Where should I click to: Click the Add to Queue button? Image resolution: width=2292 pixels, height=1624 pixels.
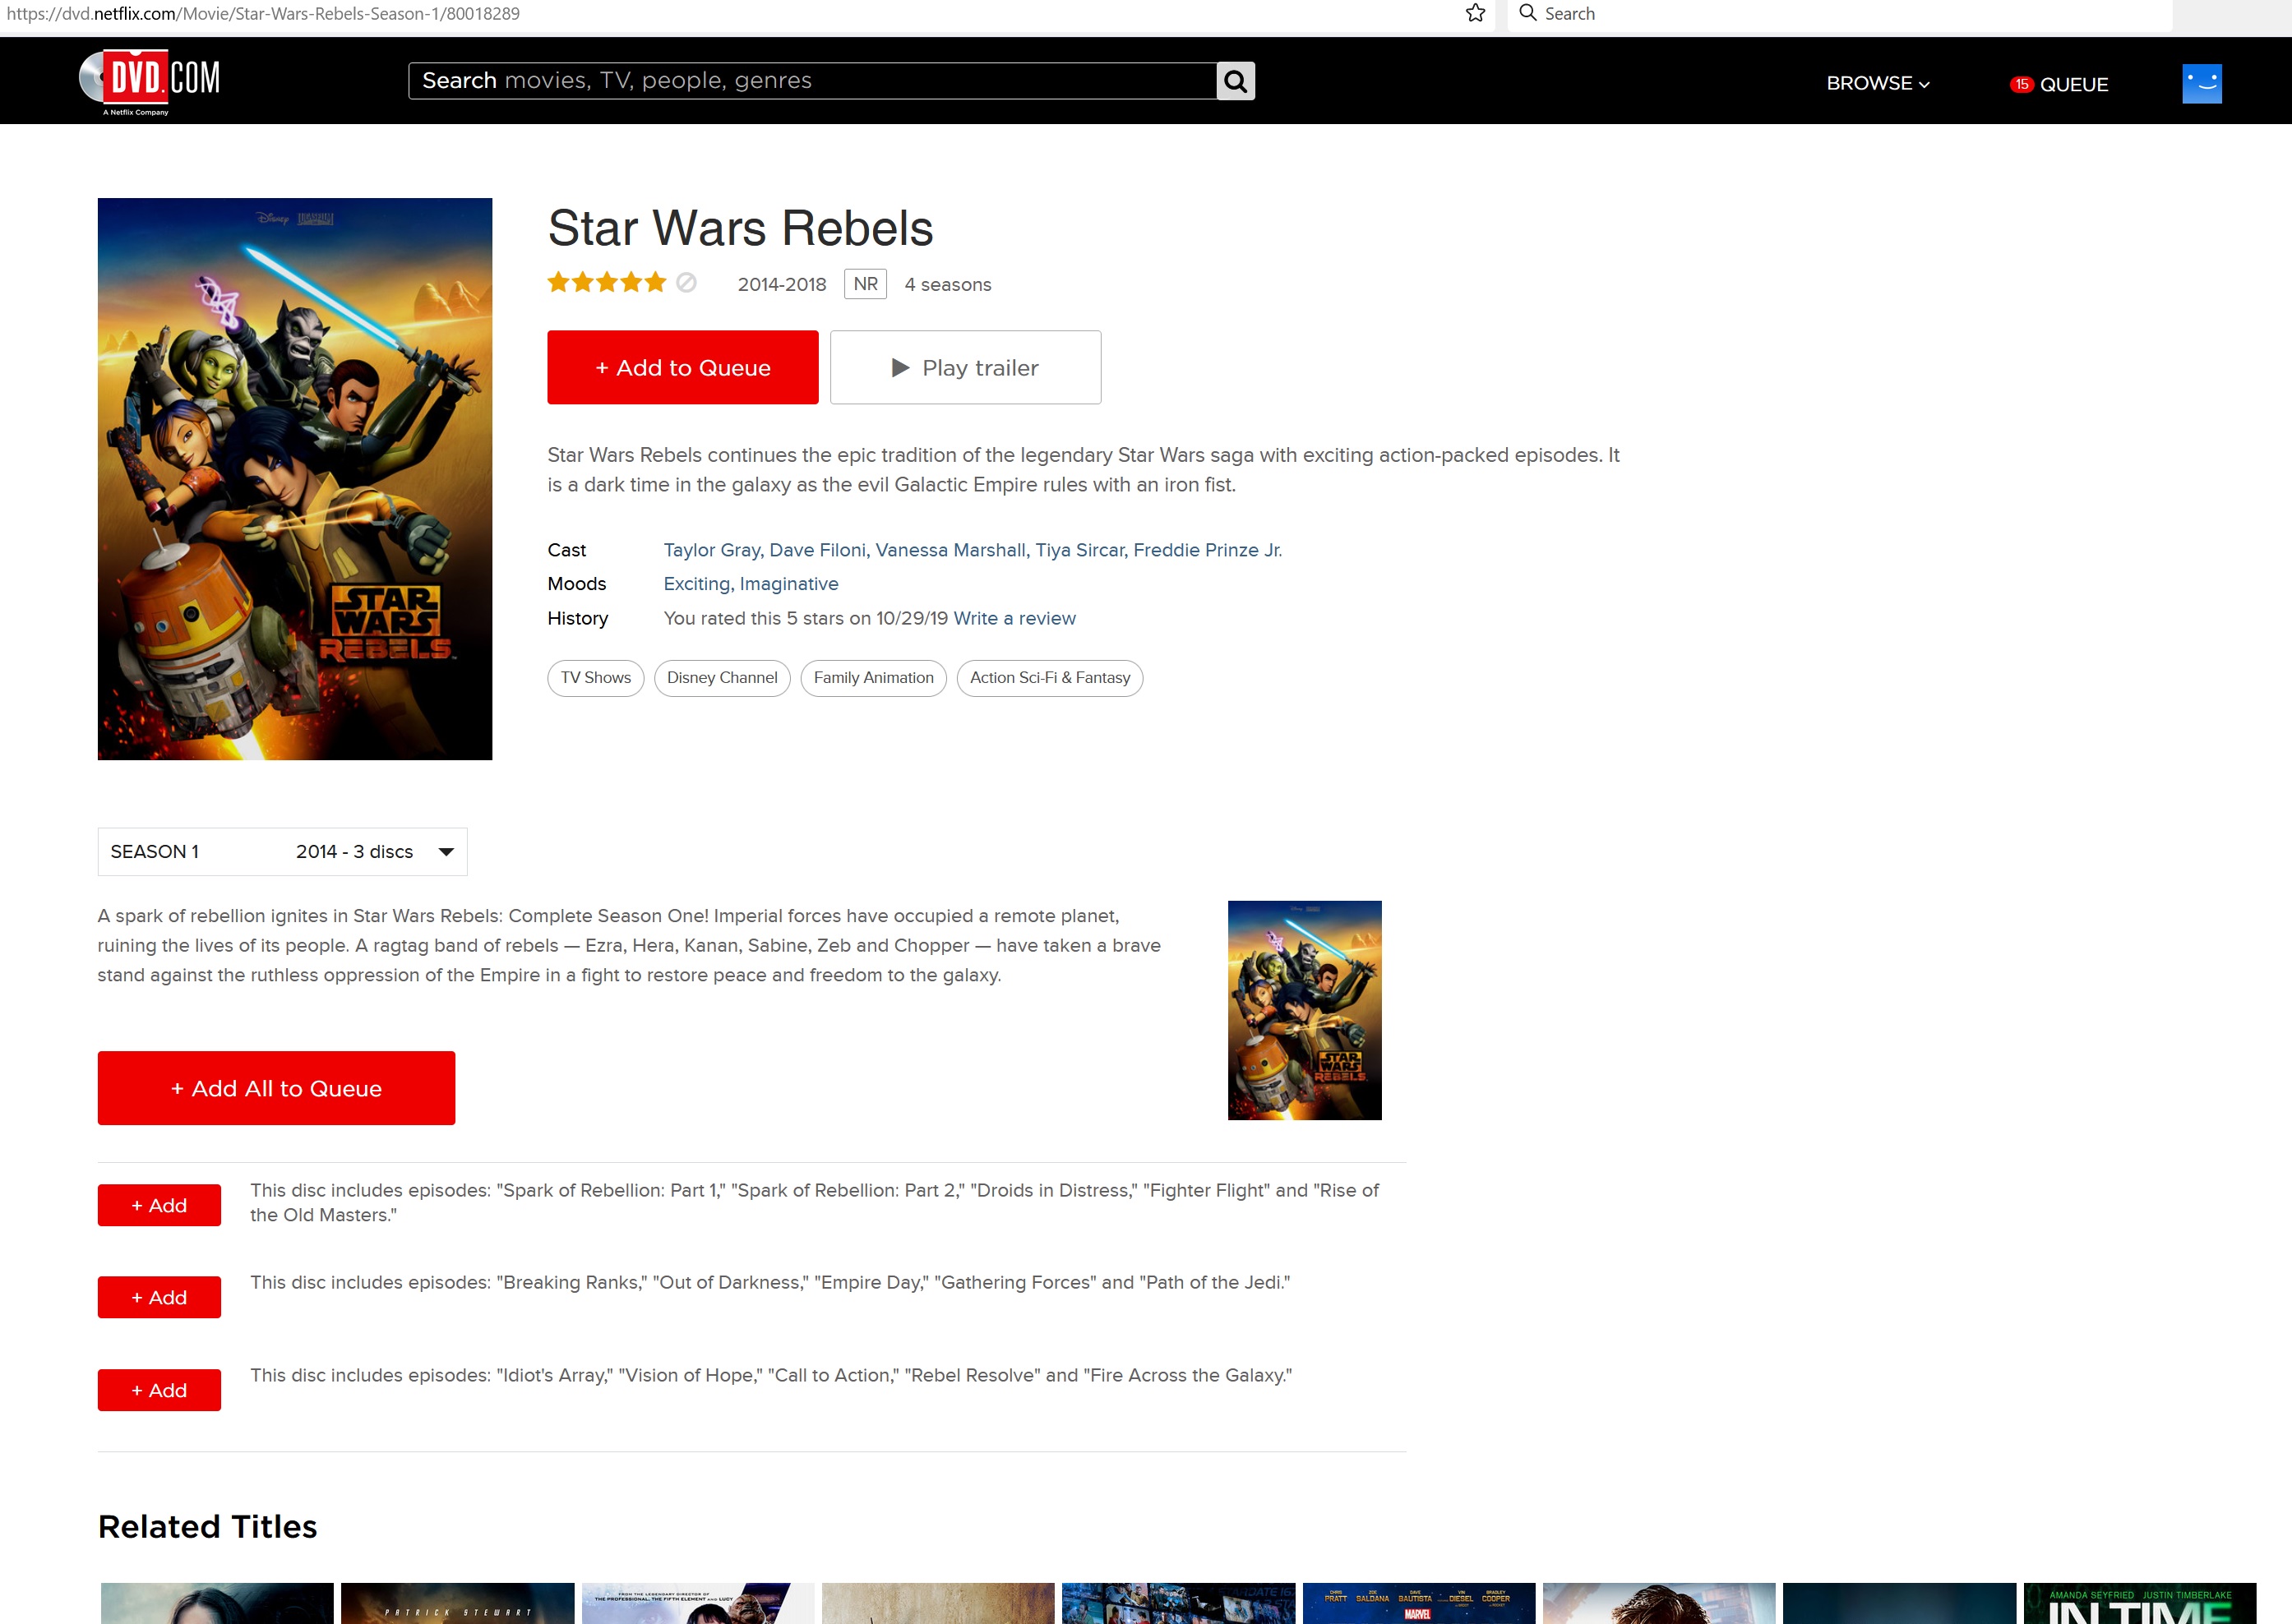pyautogui.click(x=683, y=368)
